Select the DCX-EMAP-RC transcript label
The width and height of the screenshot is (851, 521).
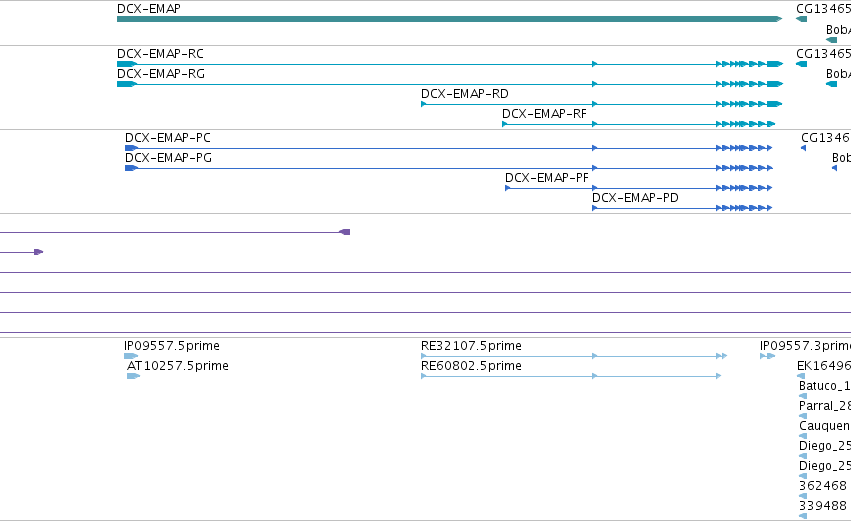coord(160,54)
